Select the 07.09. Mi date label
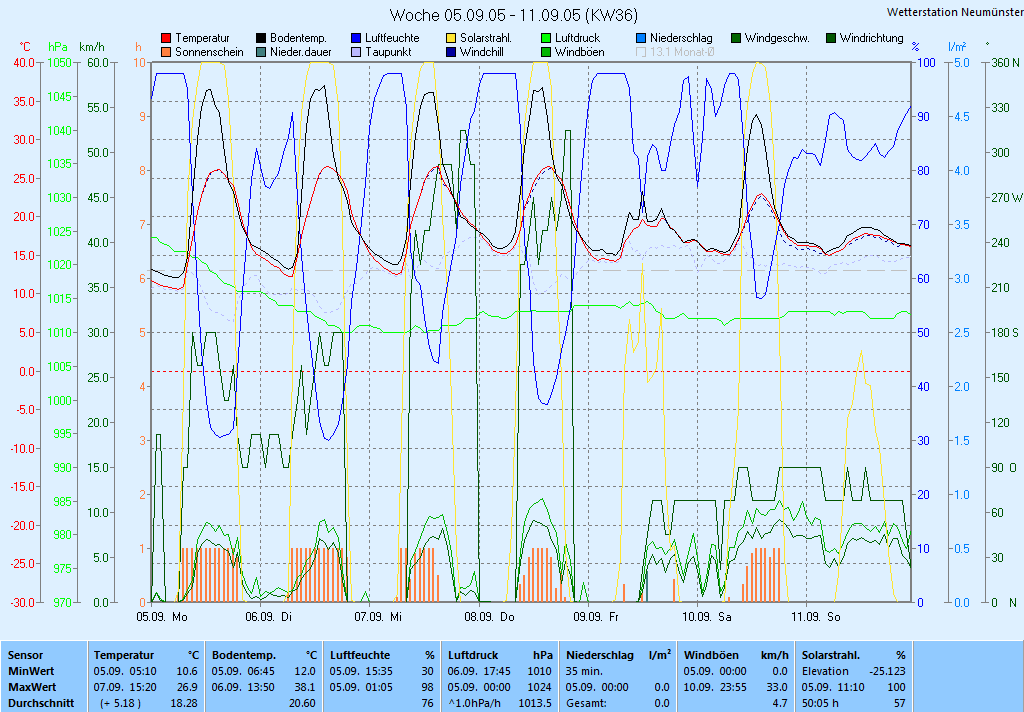The height and width of the screenshot is (712, 1024). 378,617
